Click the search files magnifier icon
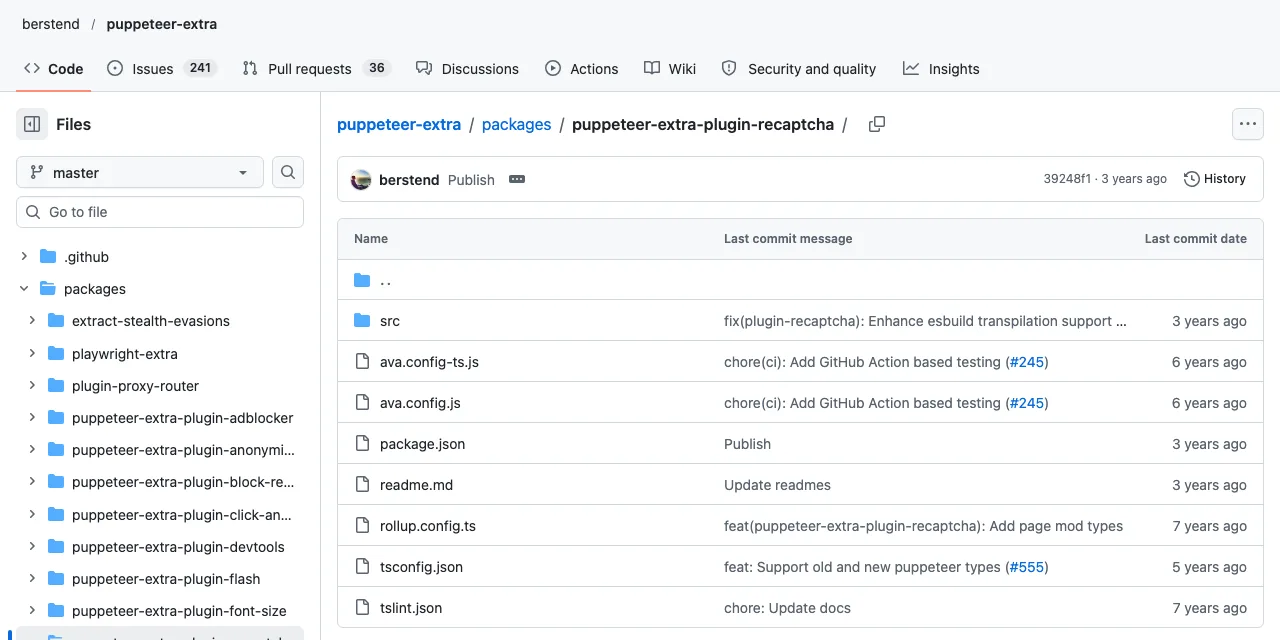The width and height of the screenshot is (1280, 640). [x=288, y=172]
